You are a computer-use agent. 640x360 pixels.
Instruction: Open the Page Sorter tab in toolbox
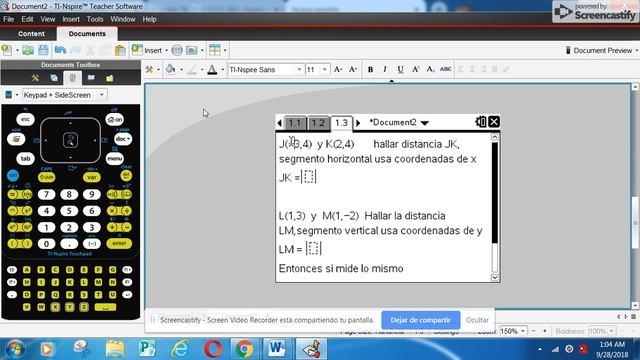coord(54,78)
